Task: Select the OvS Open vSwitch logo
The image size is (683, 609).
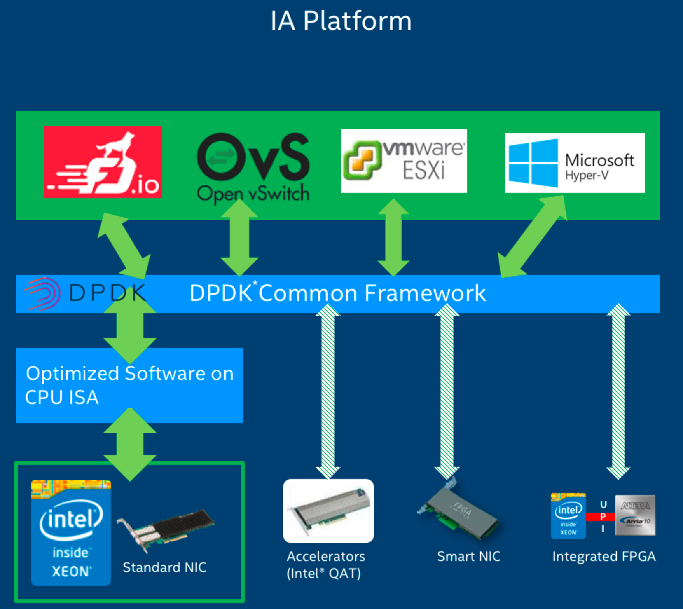Action: click(x=253, y=168)
